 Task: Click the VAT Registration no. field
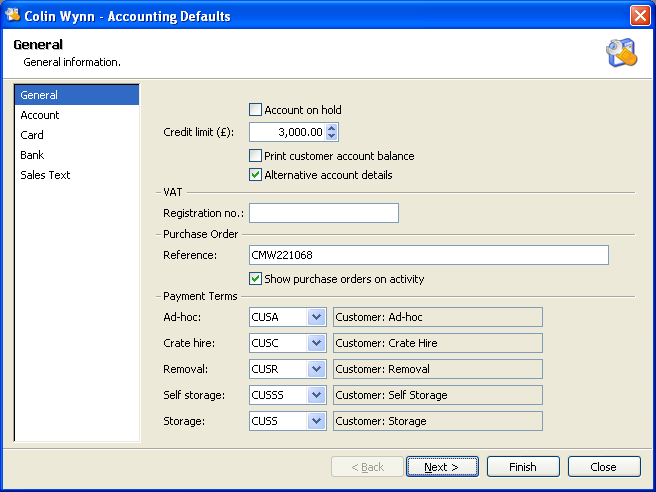[323, 213]
